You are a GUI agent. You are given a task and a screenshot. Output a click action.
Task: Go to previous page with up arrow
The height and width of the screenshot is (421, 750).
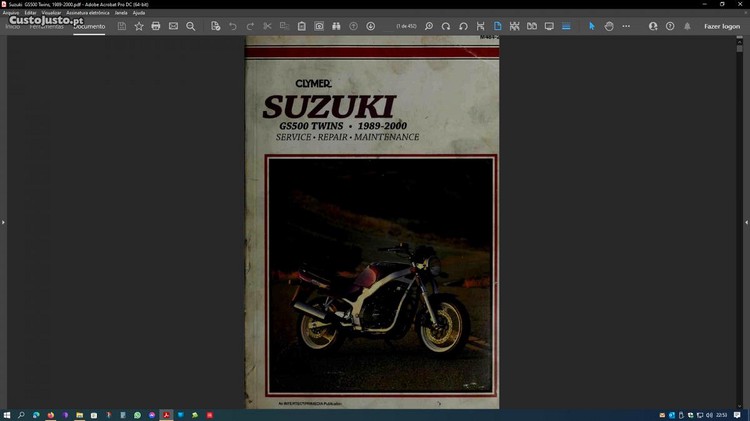[353, 26]
